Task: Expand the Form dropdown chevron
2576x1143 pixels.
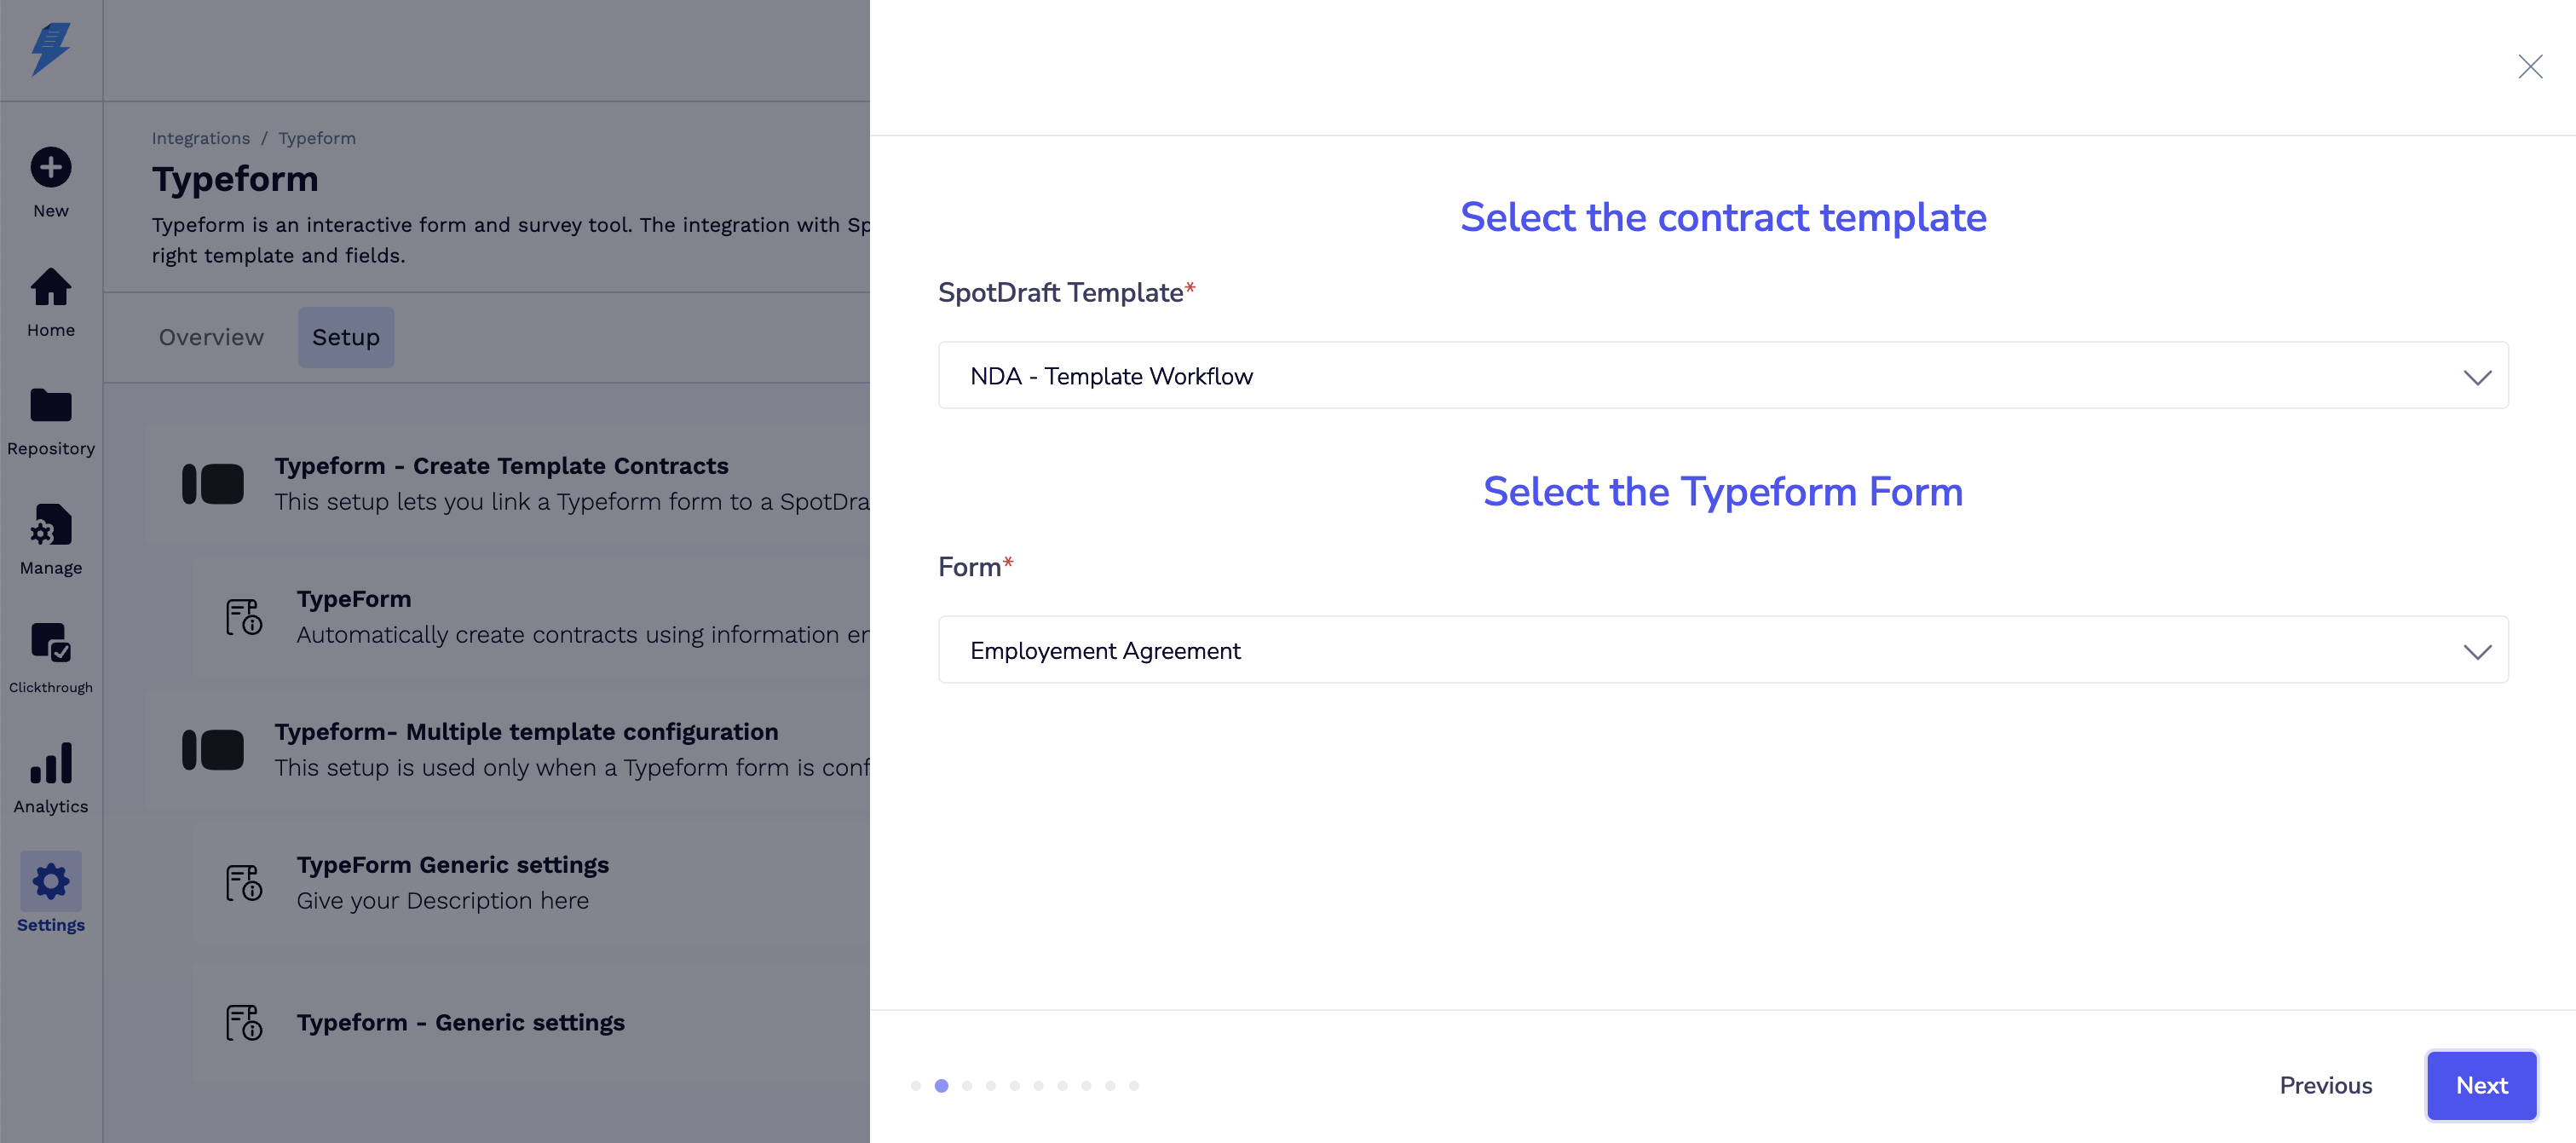Action: (x=2477, y=652)
